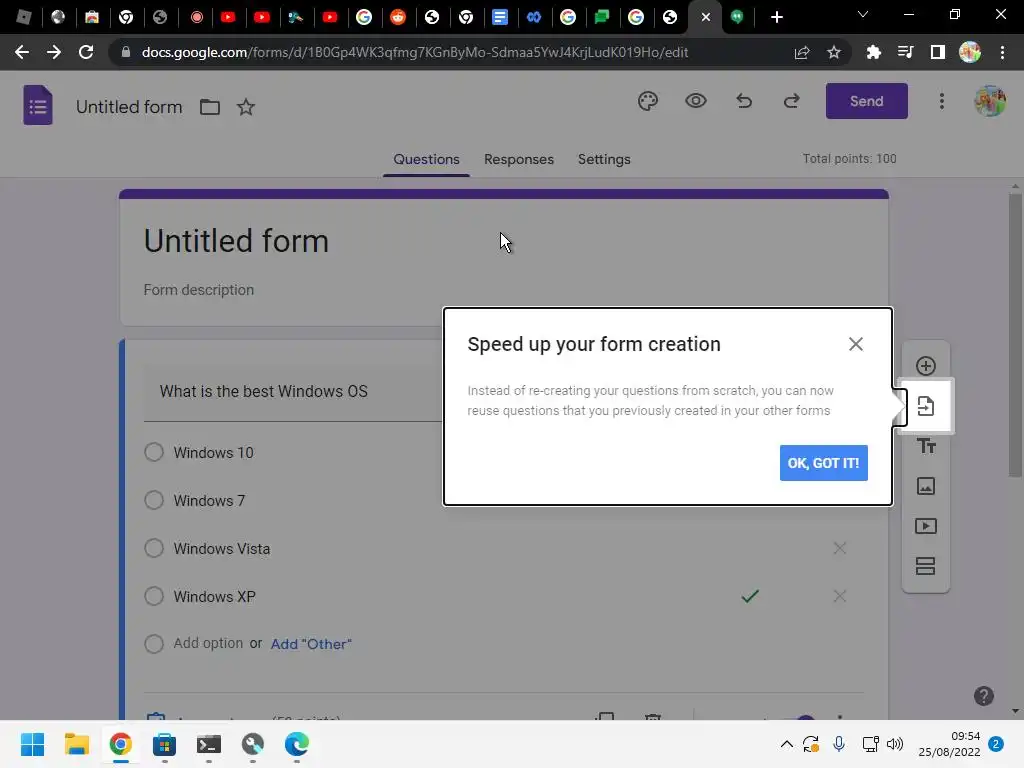The image size is (1024, 768).
Task: Add title and description
Action: 925,446
